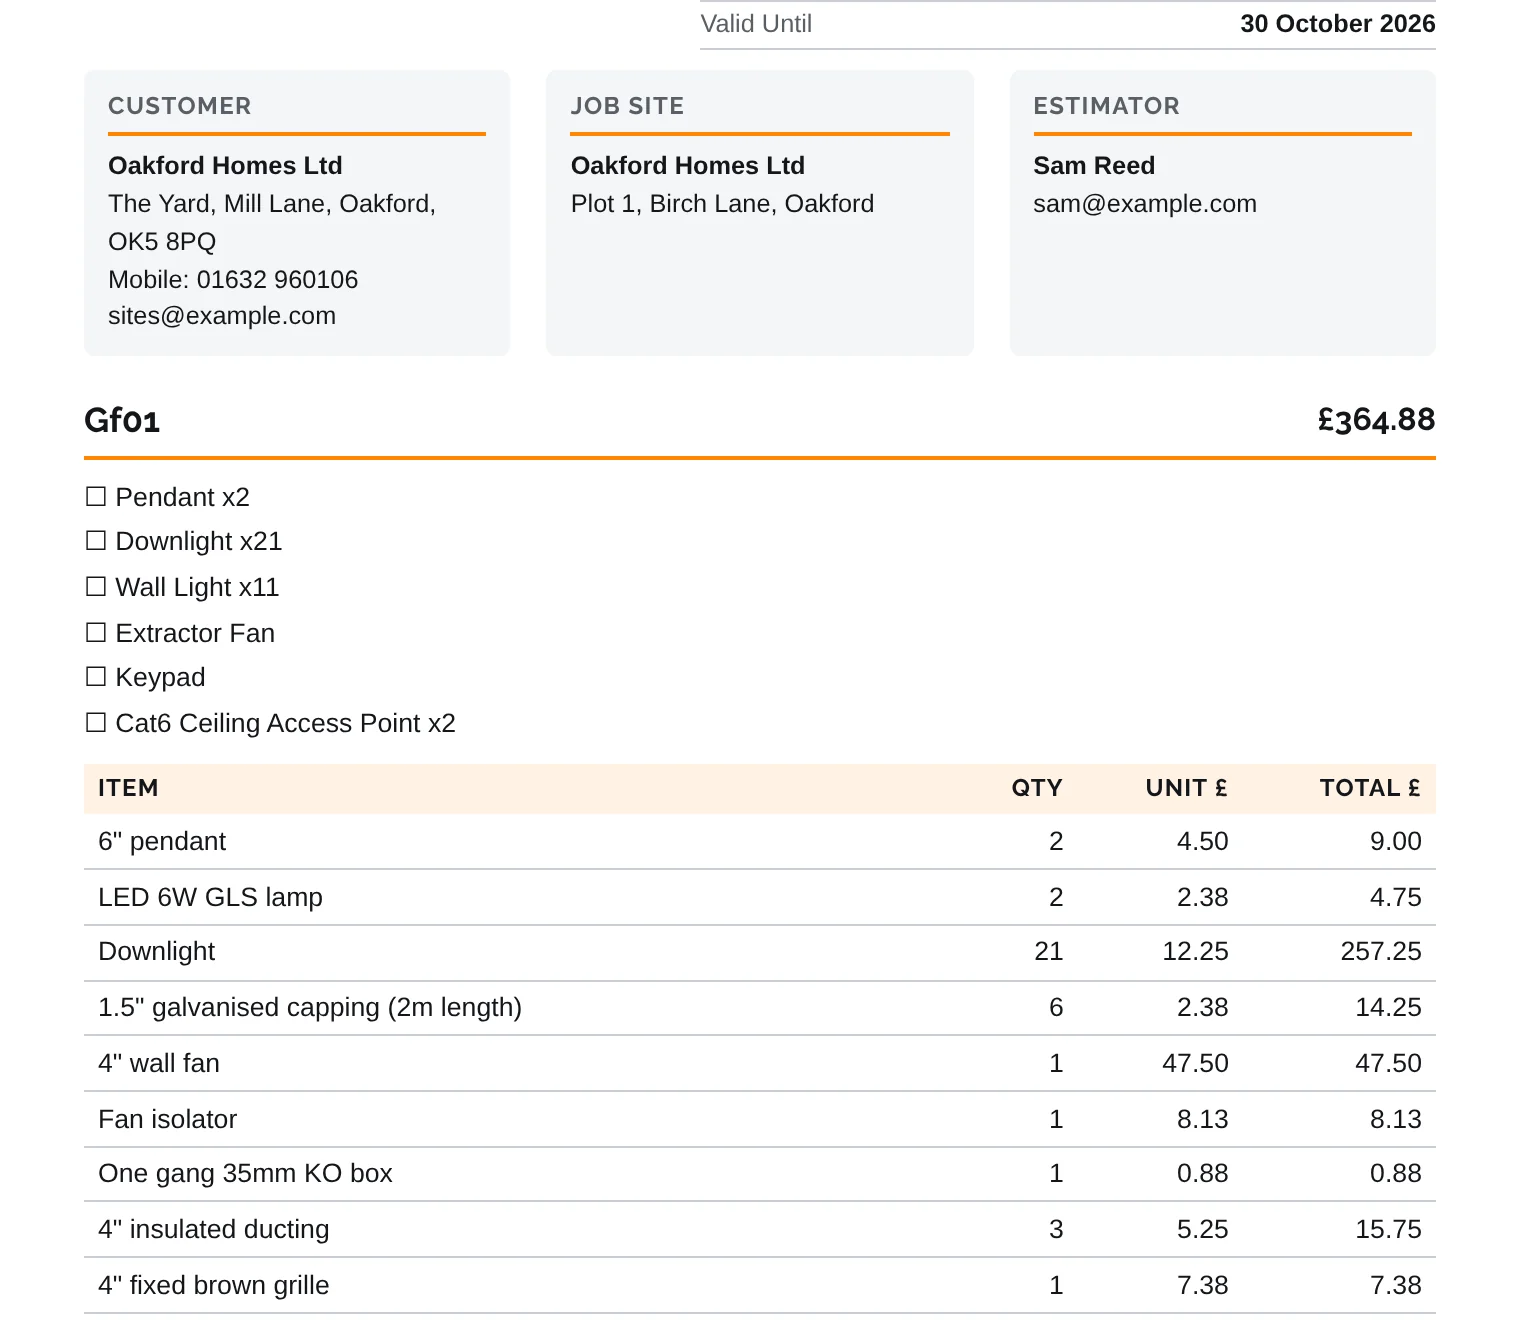Select the 6" pendant item row name
The height and width of the screenshot is (1320, 1520).
[162, 842]
